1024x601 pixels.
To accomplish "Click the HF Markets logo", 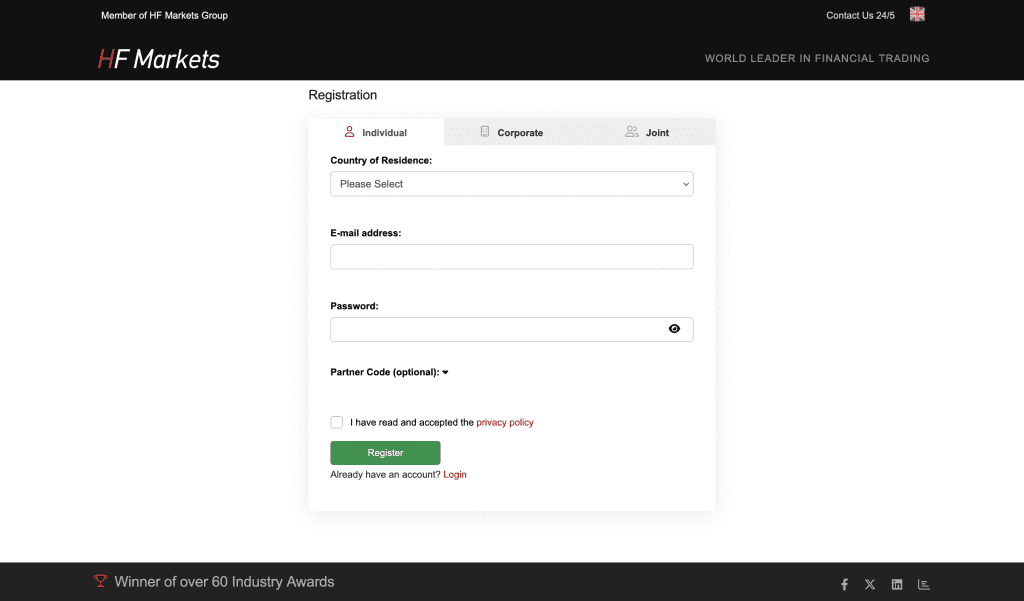I will (x=159, y=59).
